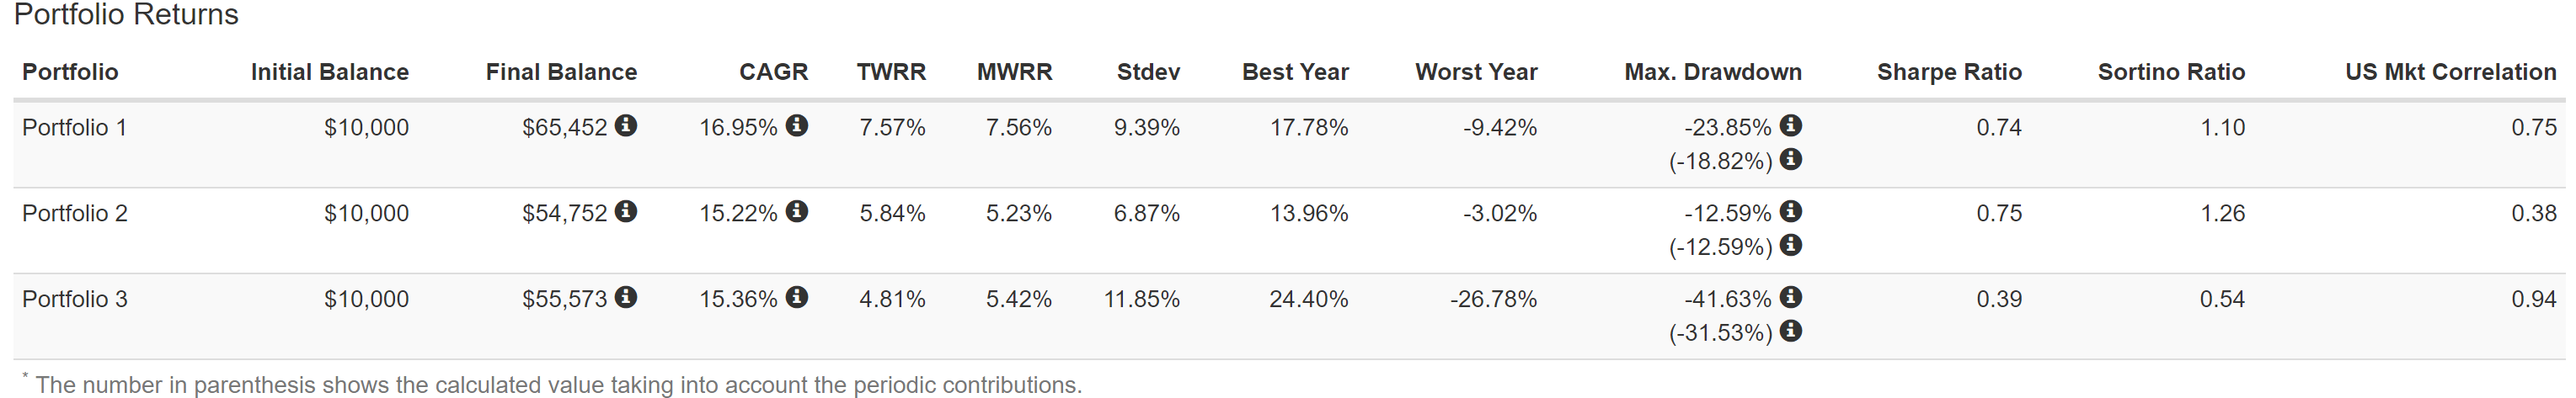Click info icon beside -12.59% max drawdown
The image size is (2576, 398).
click(x=1791, y=211)
